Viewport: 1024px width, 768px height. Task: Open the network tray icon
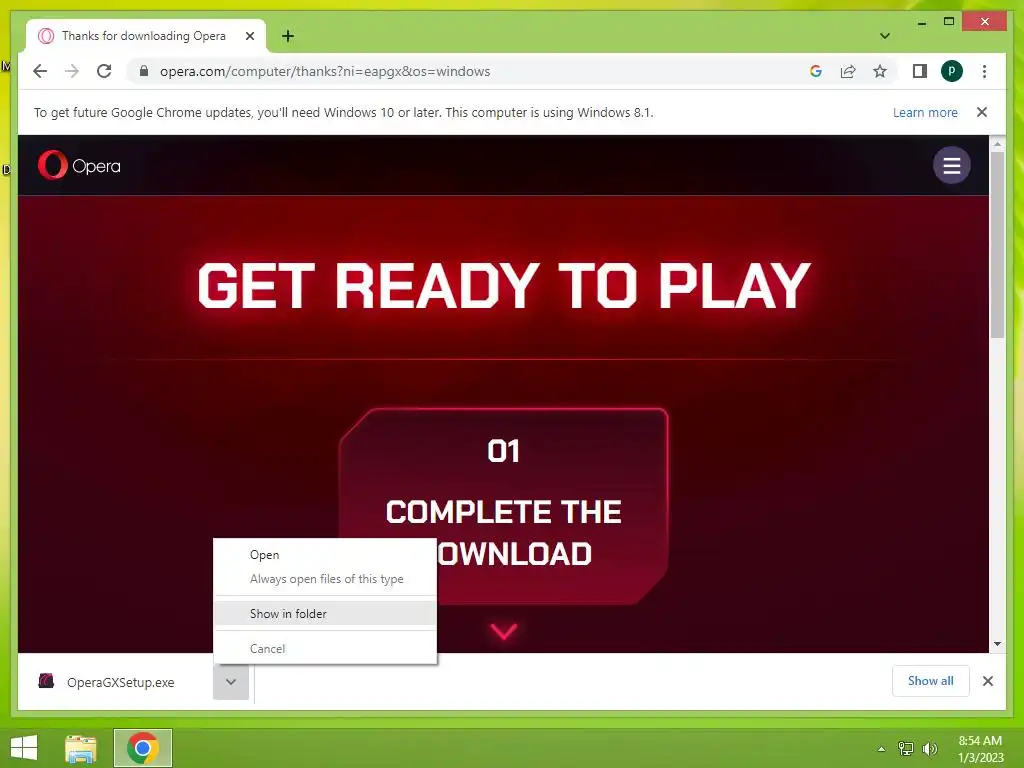[x=906, y=748]
